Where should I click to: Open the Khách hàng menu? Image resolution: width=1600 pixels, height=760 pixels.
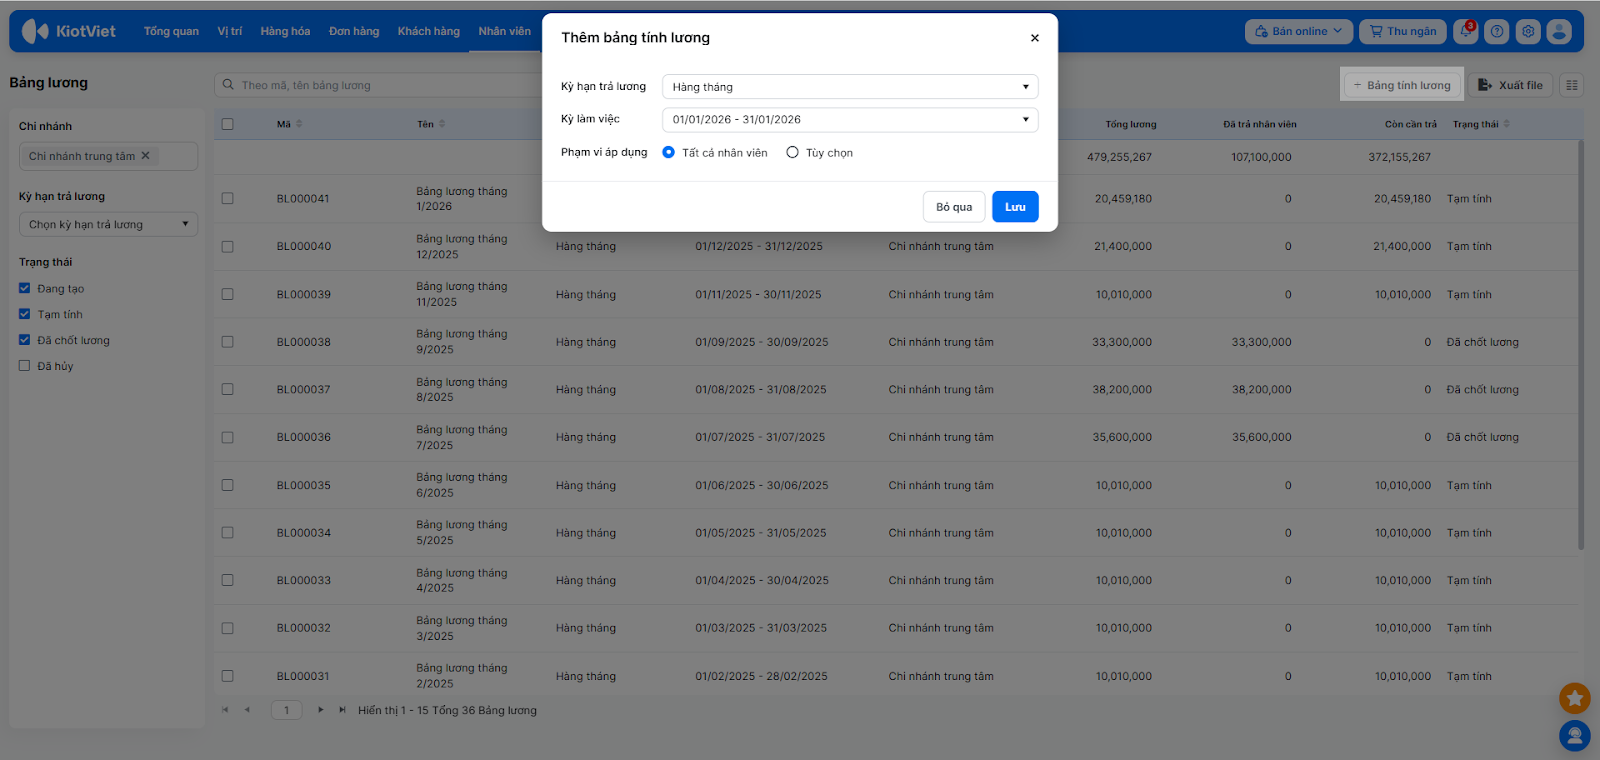pos(428,31)
